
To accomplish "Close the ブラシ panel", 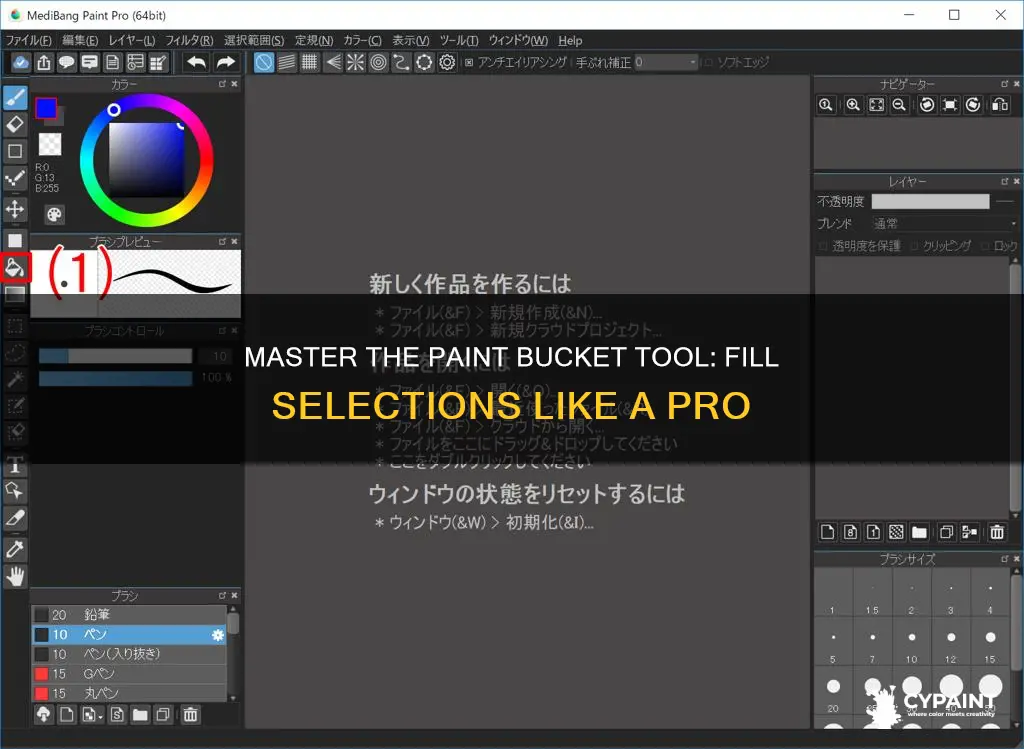I will [234, 596].
